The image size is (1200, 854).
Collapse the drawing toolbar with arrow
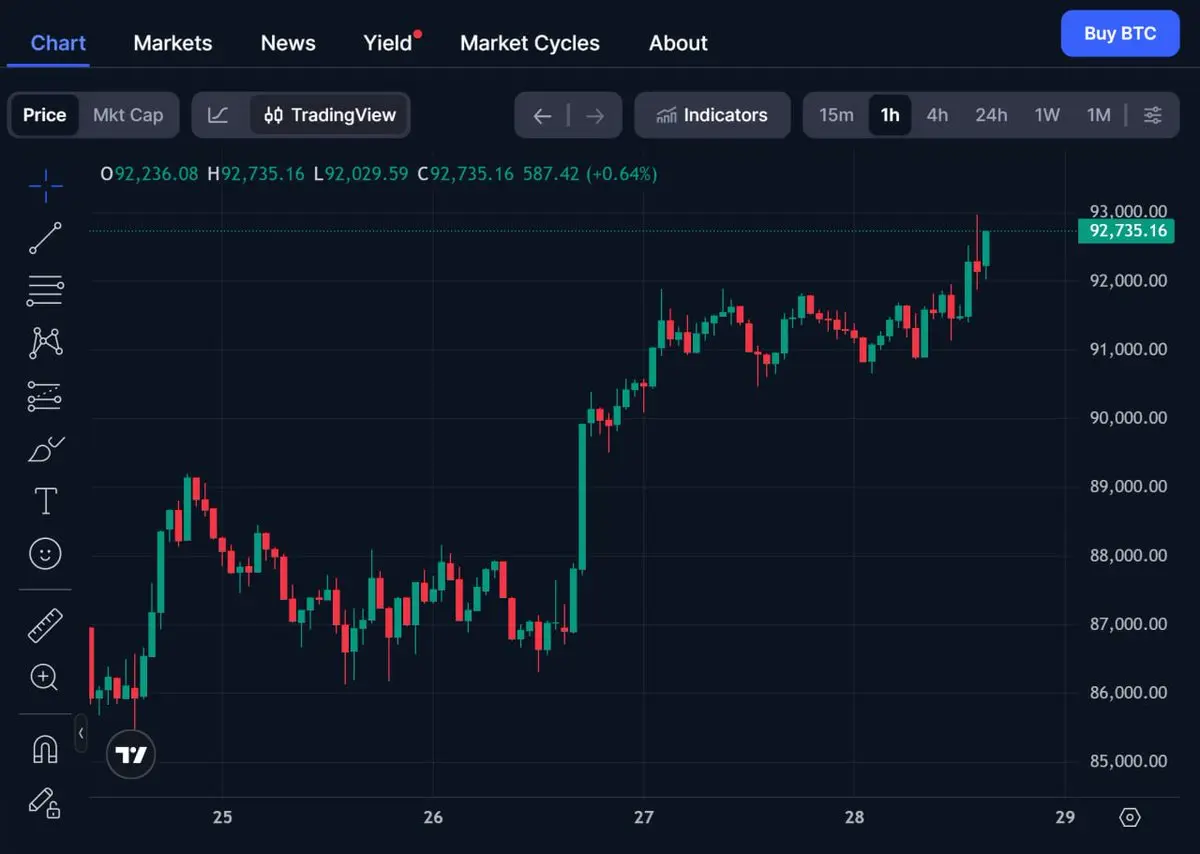pos(81,733)
